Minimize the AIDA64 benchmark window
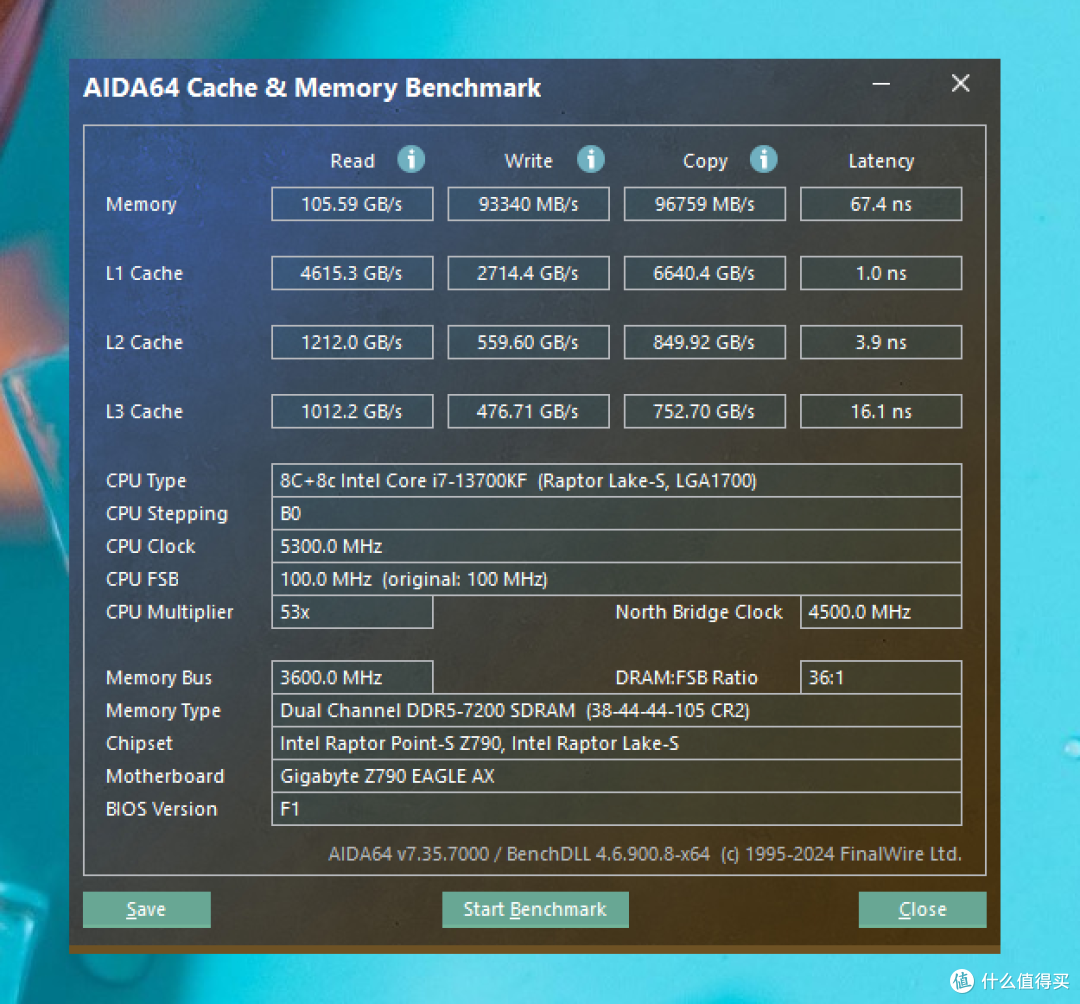This screenshot has height=1004, width=1080. (881, 84)
